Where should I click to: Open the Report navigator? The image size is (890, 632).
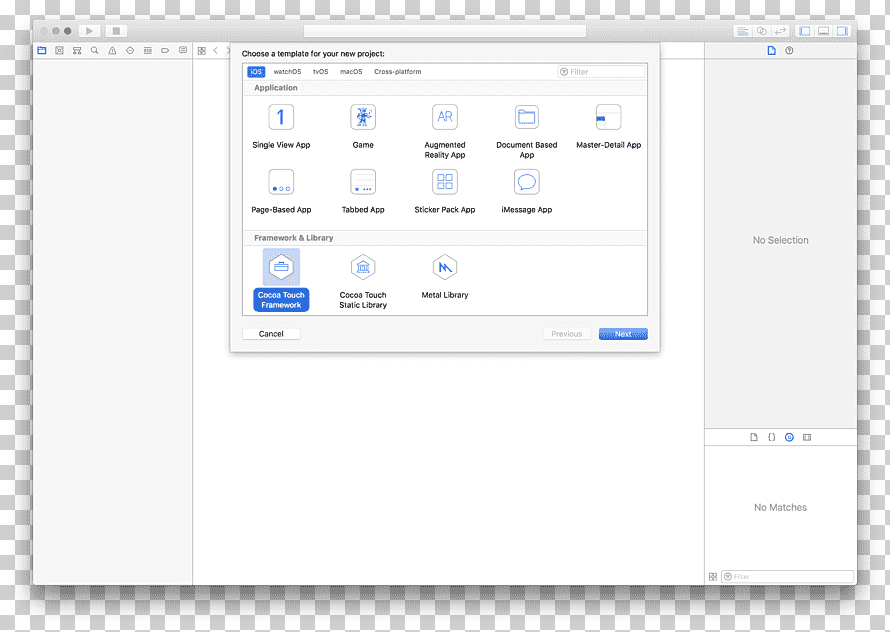[x=183, y=51]
